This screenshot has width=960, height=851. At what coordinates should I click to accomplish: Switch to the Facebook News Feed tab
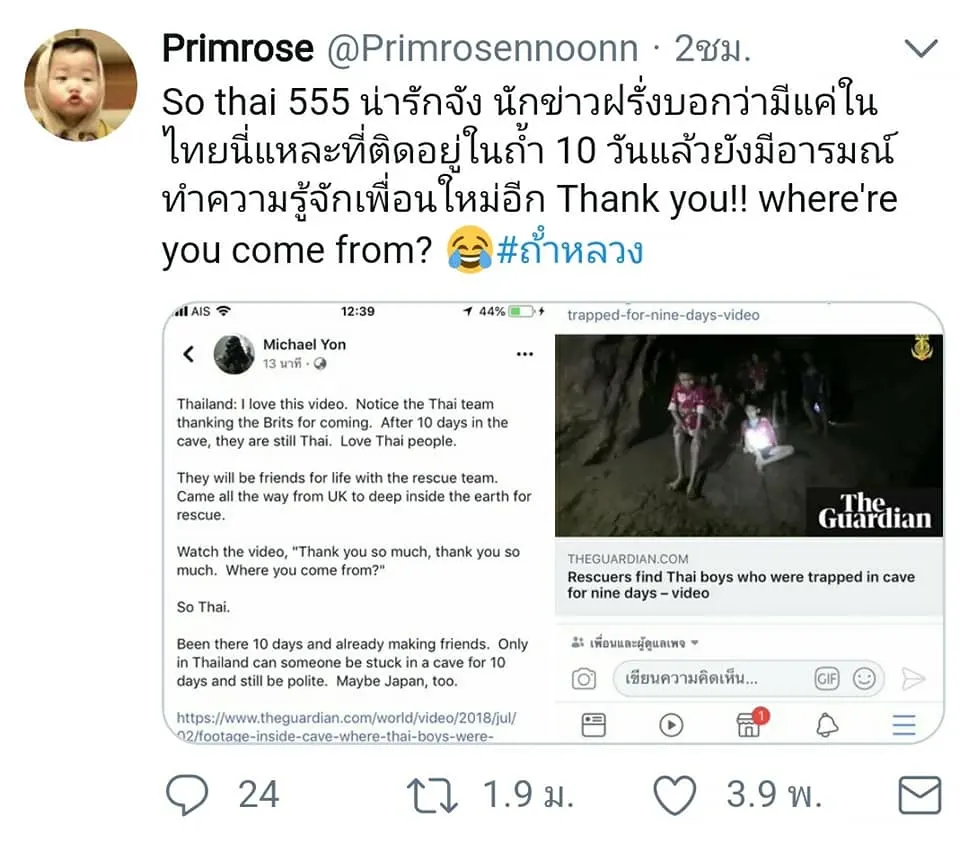(x=593, y=725)
